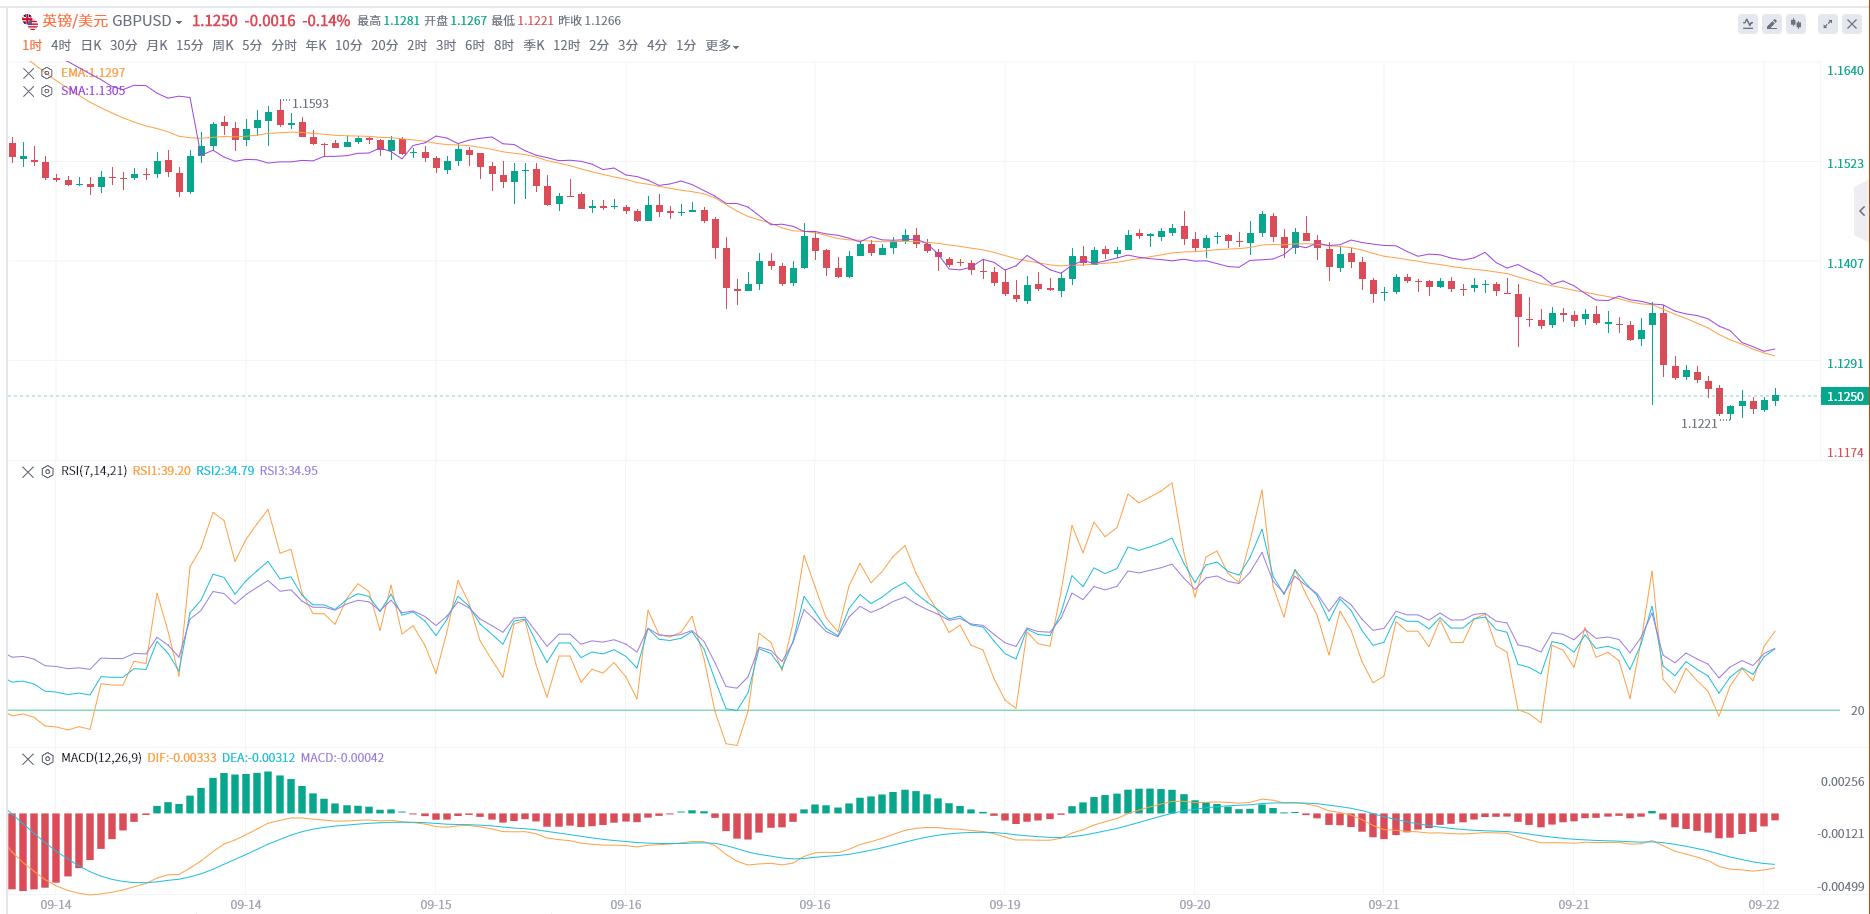1870x914 pixels.
Task: Remove the RSI indicator panel
Action: point(28,472)
